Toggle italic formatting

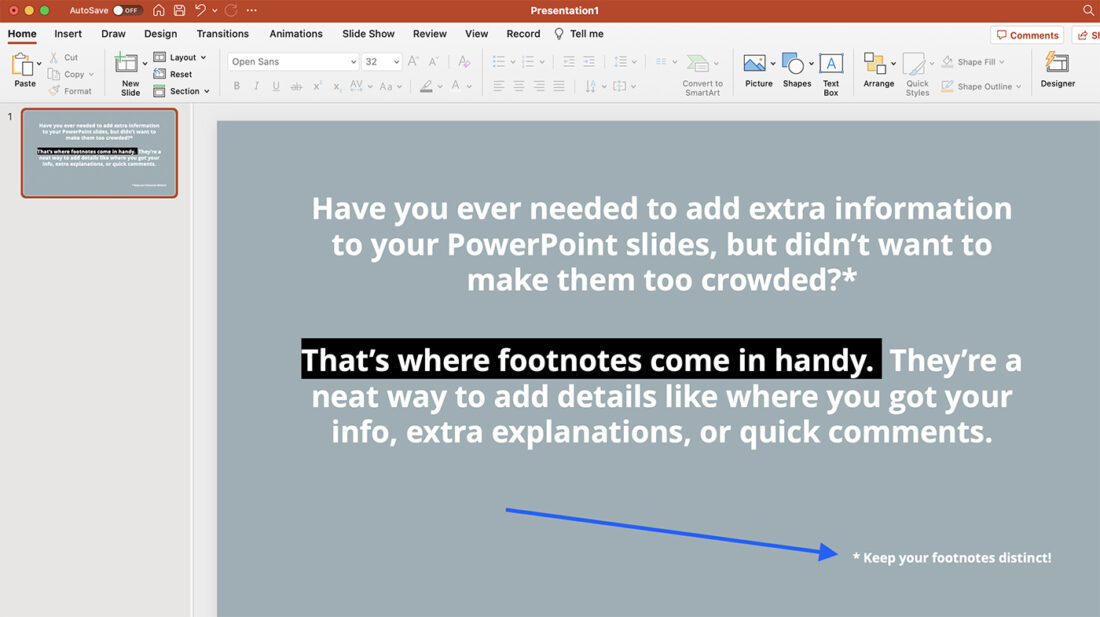point(256,86)
